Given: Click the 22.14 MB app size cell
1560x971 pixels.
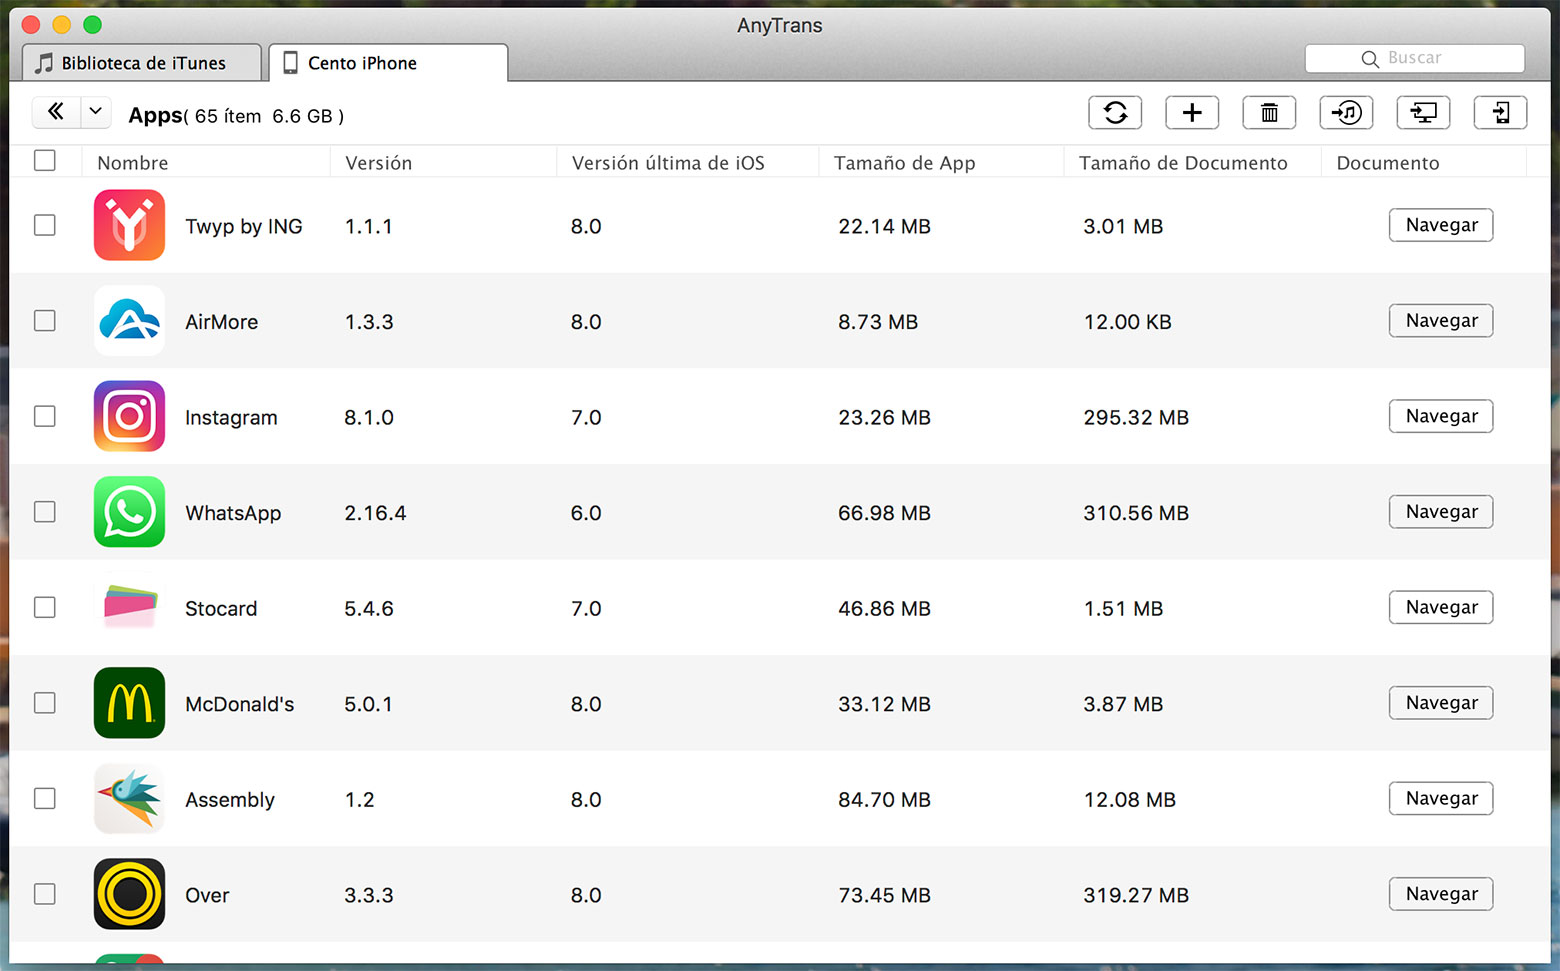Looking at the screenshot, I should point(884,227).
